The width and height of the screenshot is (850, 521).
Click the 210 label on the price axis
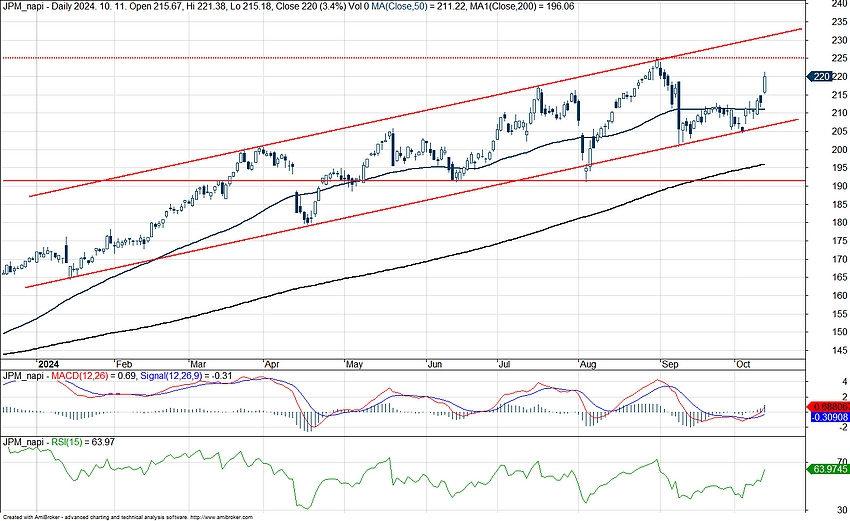(x=840, y=113)
